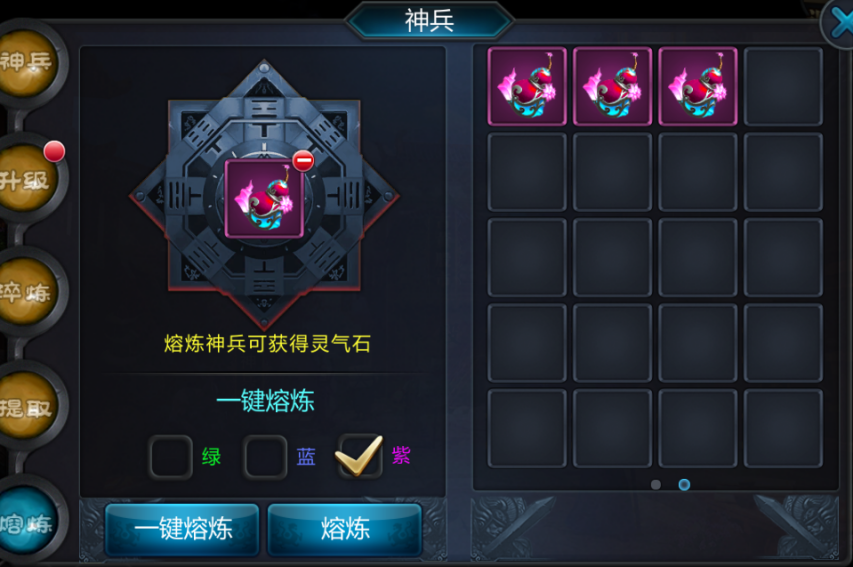Select the third purple gourd weapon in inventory
Viewport: 853px width, 567px height.
[x=697, y=86]
